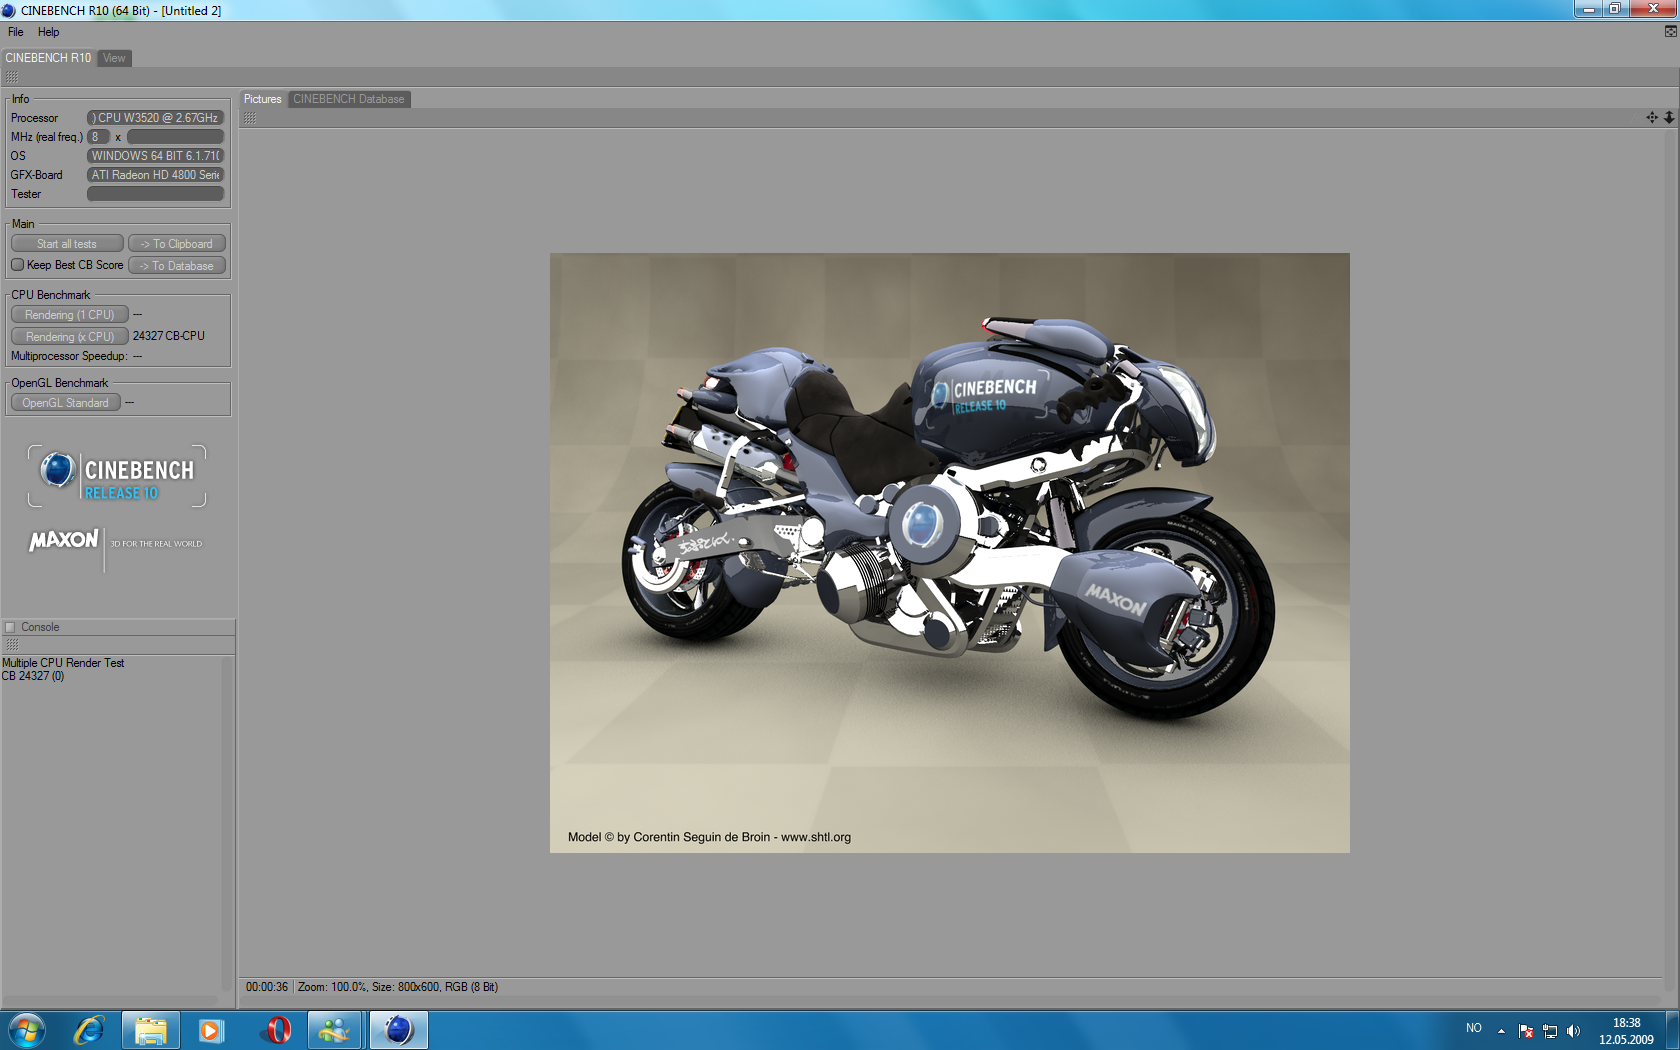Enable Keep Best CB Score checkbox

pyautogui.click(x=18, y=265)
